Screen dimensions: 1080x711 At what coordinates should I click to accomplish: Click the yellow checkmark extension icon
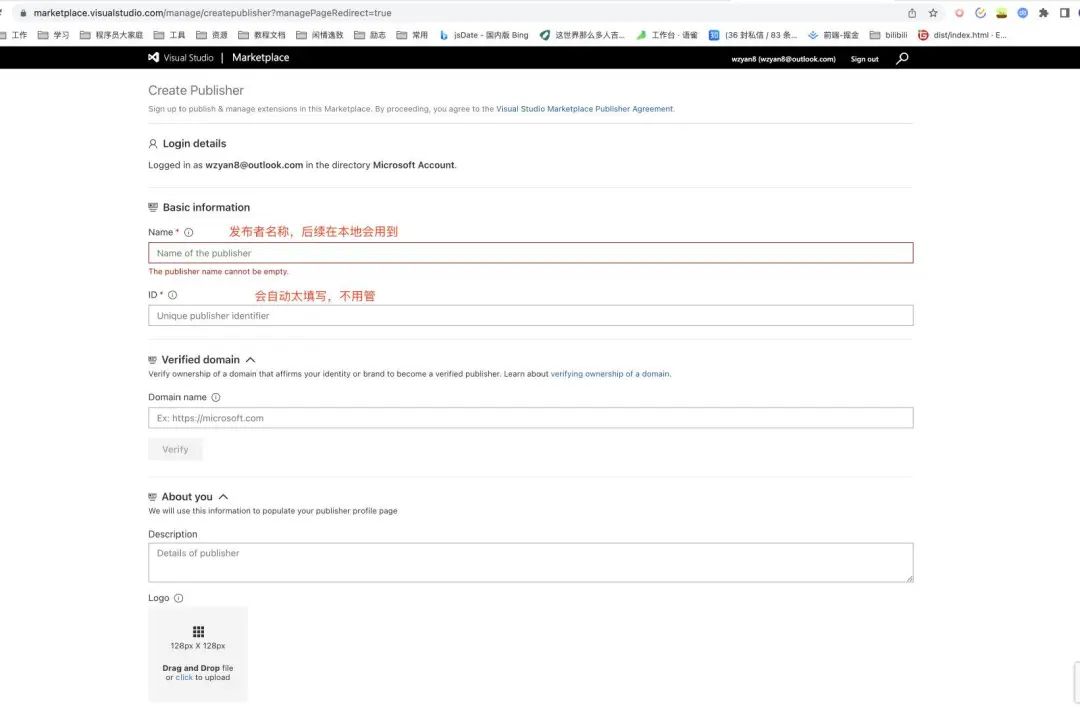(x=980, y=13)
